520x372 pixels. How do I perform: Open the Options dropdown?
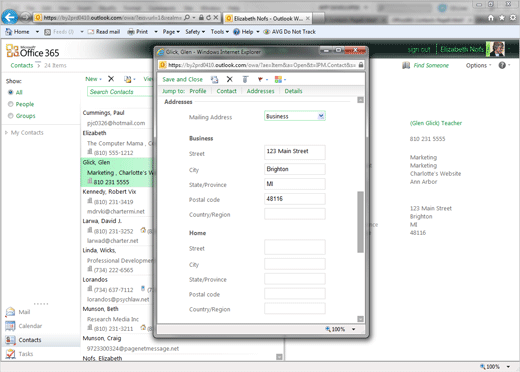coord(478,65)
